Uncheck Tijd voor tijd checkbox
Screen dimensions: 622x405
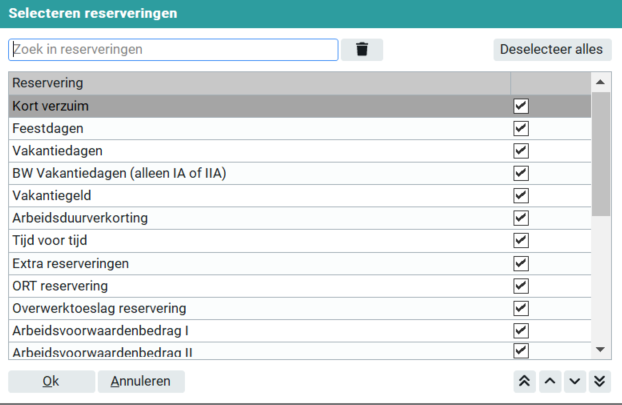pyautogui.click(x=520, y=241)
